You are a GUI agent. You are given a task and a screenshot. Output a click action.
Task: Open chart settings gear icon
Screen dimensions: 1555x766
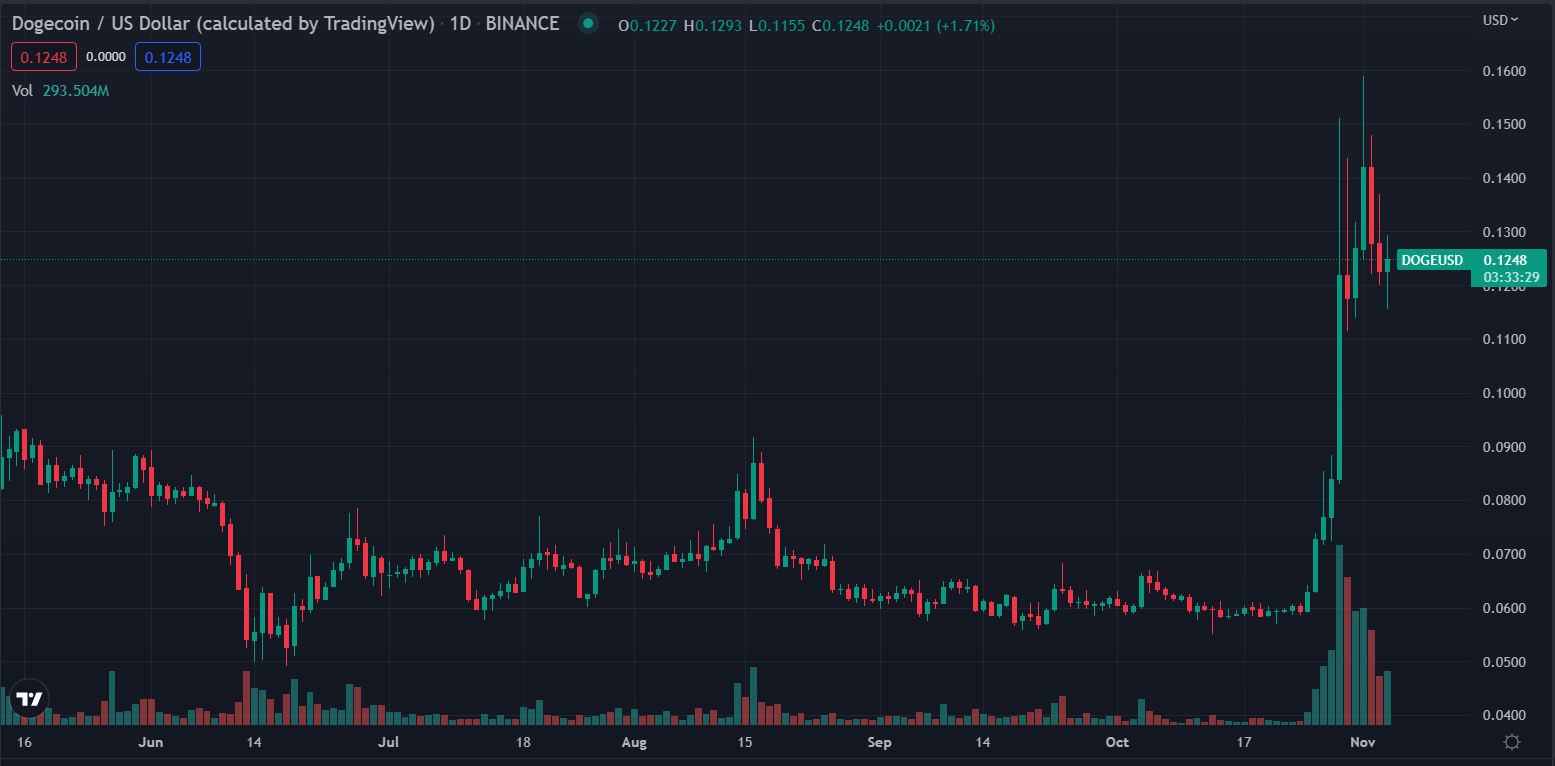(1512, 742)
